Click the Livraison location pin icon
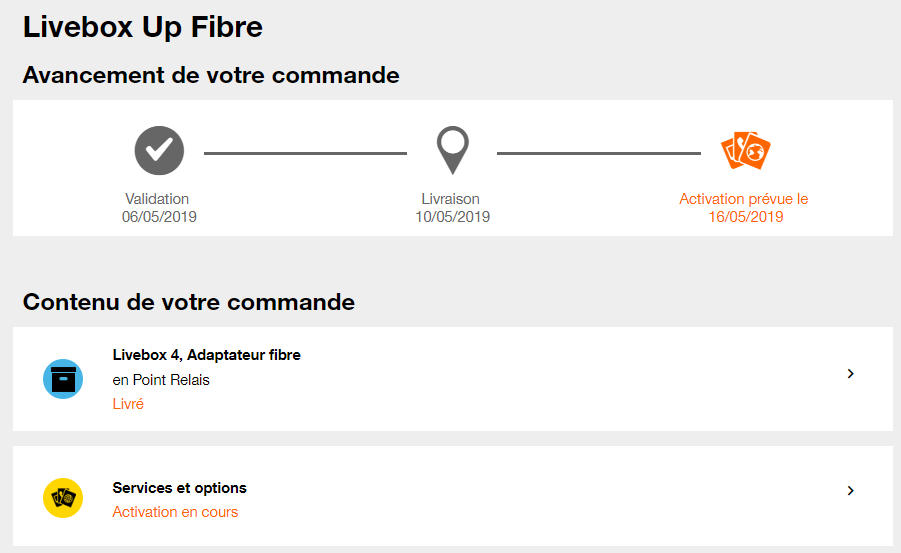901x553 pixels. [452, 150]
